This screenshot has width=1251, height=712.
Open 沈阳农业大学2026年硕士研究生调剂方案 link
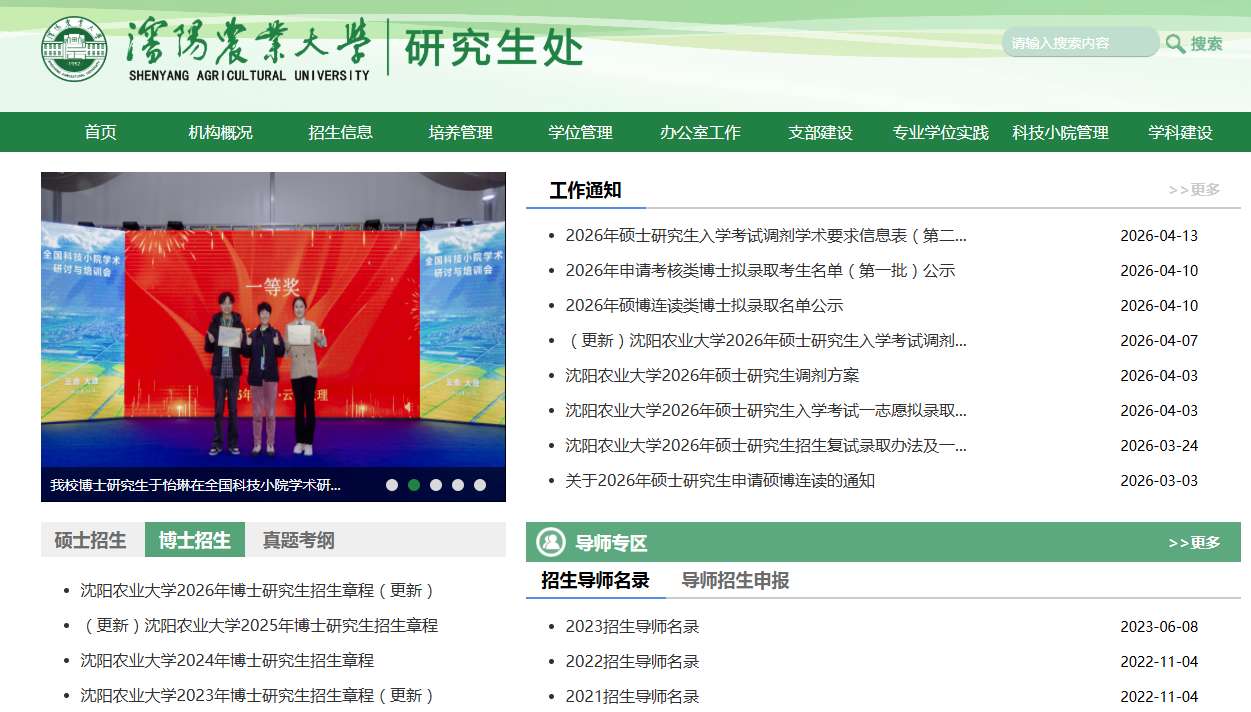712,376
